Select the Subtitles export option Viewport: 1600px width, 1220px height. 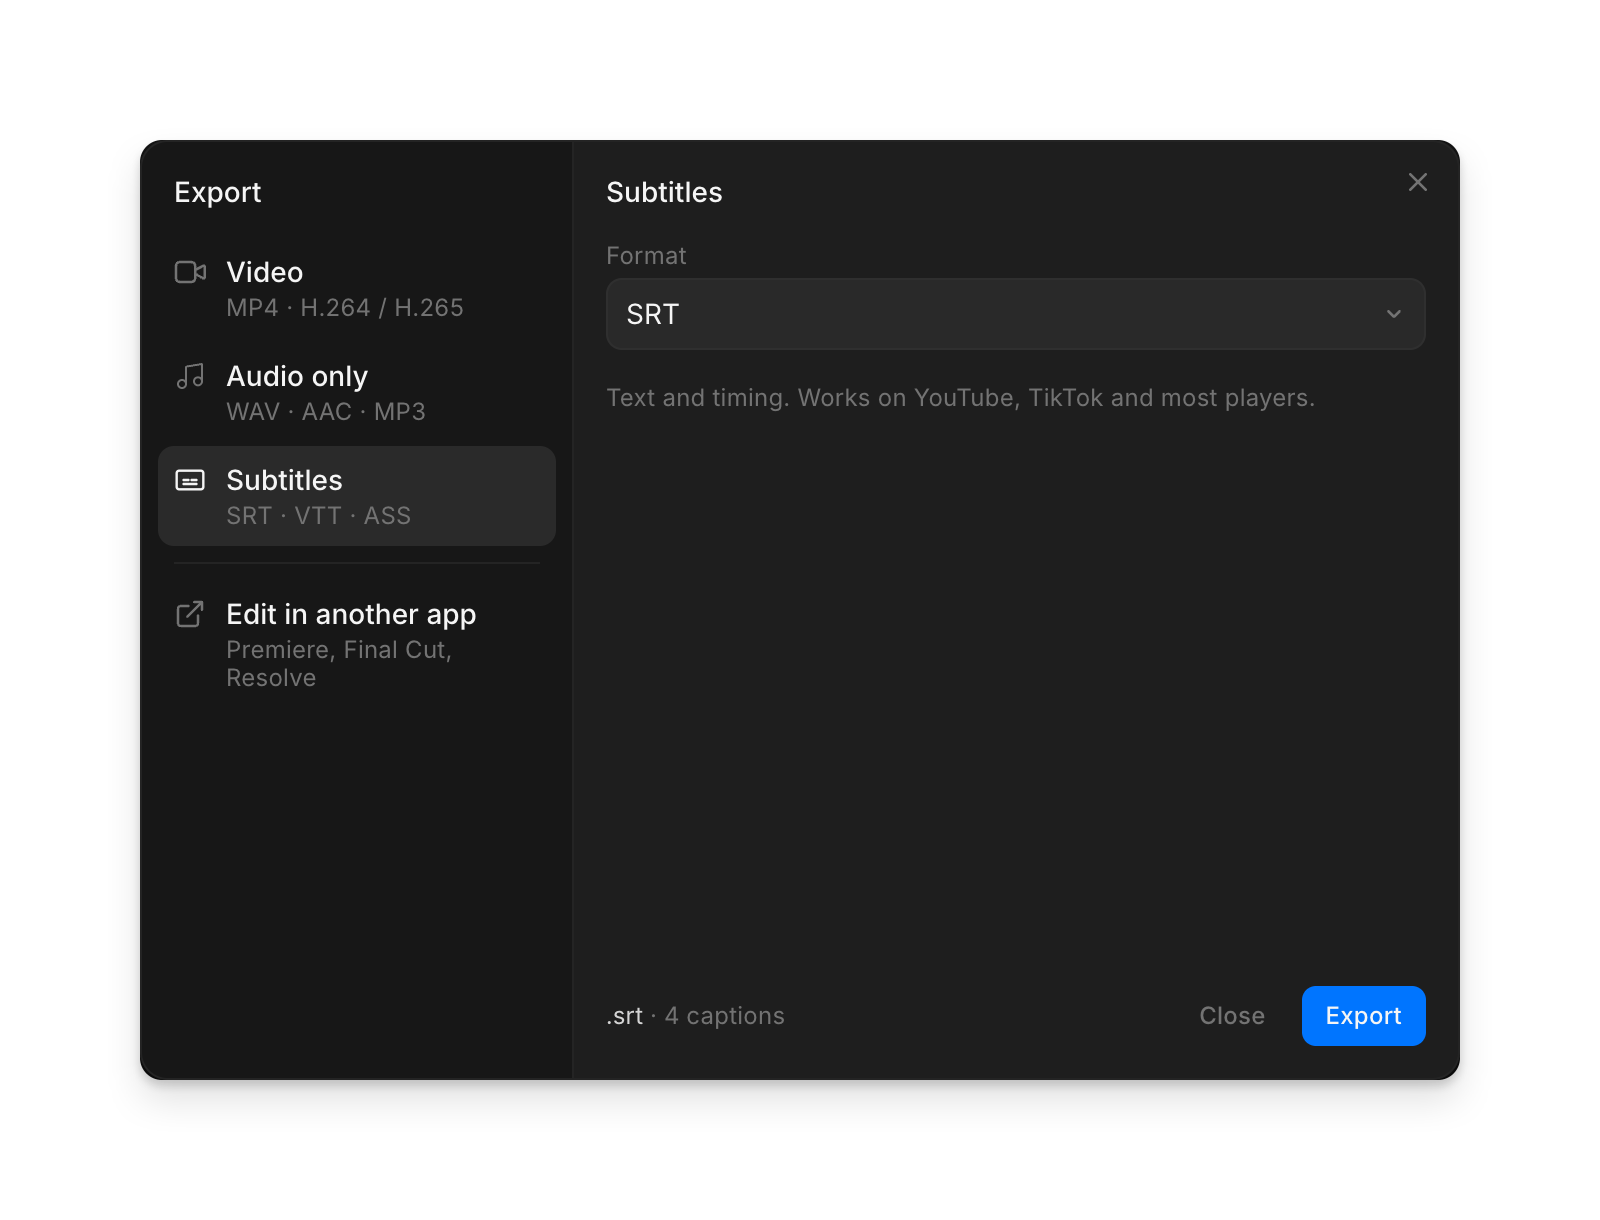click(357, 496)
